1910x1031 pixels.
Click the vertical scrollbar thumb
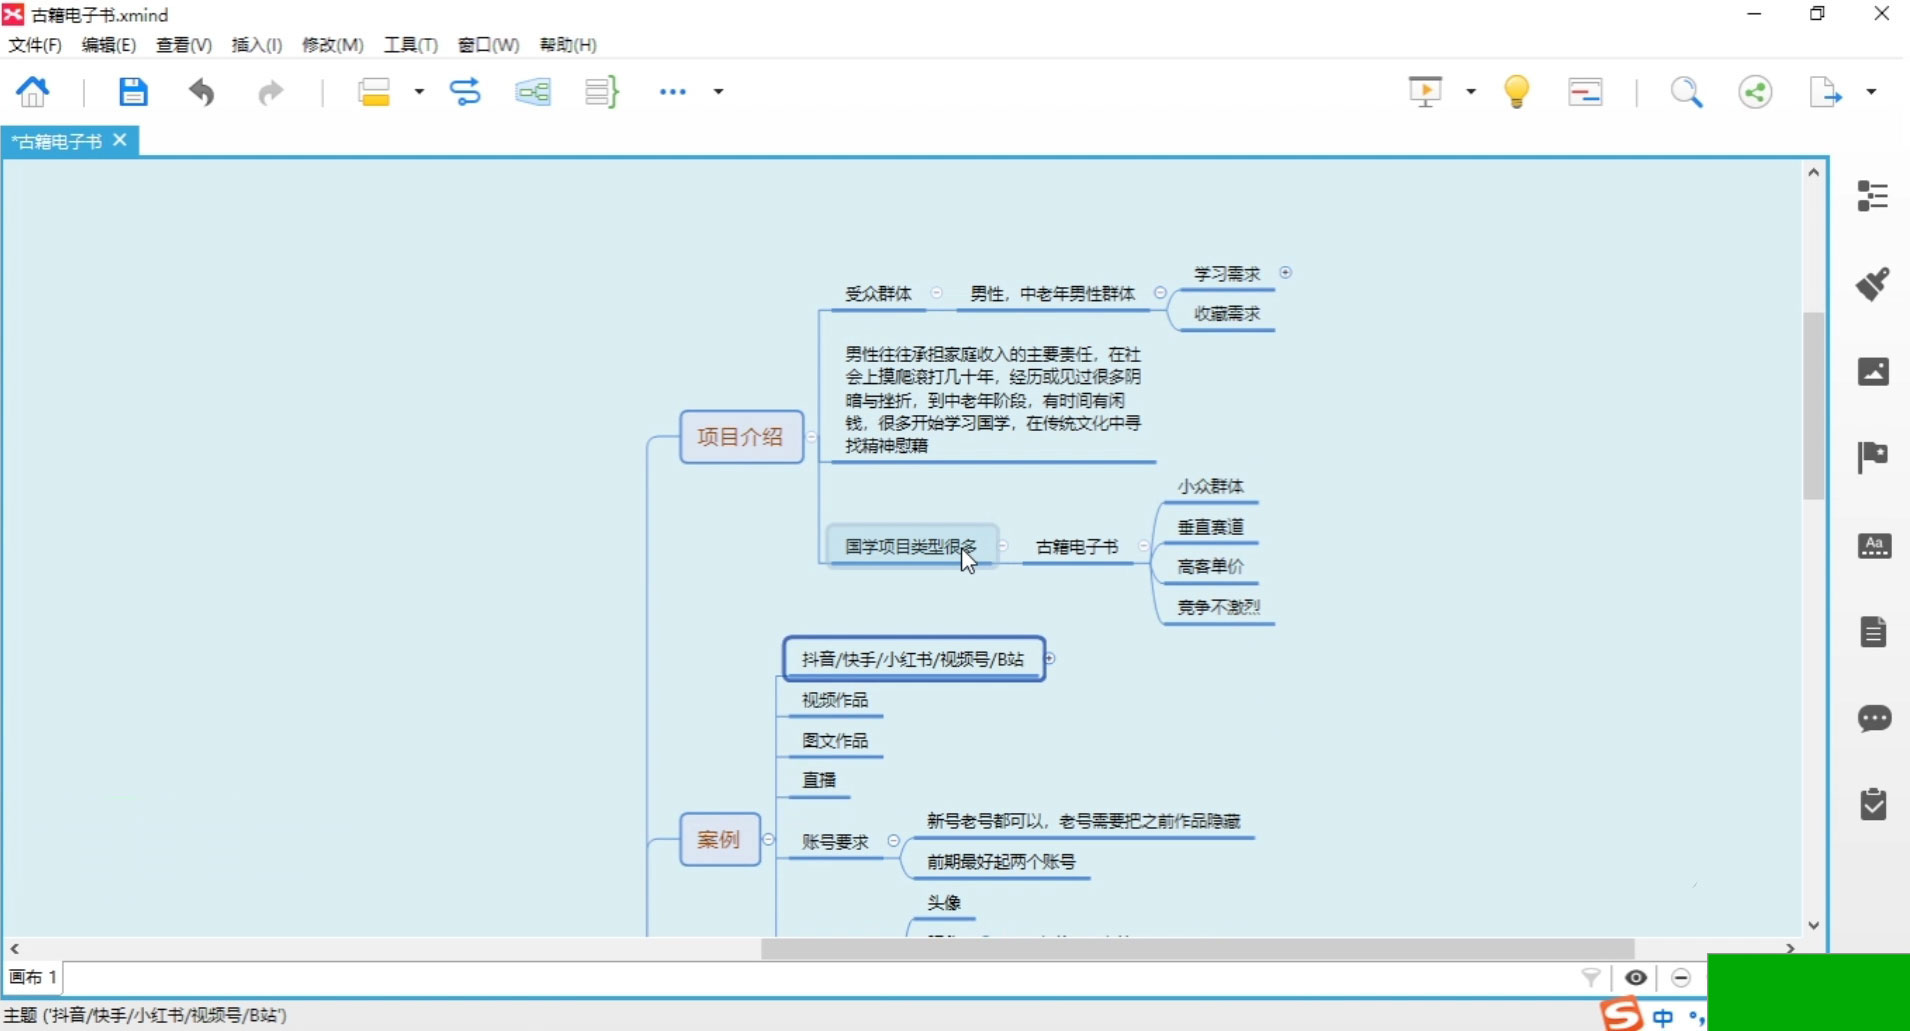click(x=1813, y=405)
